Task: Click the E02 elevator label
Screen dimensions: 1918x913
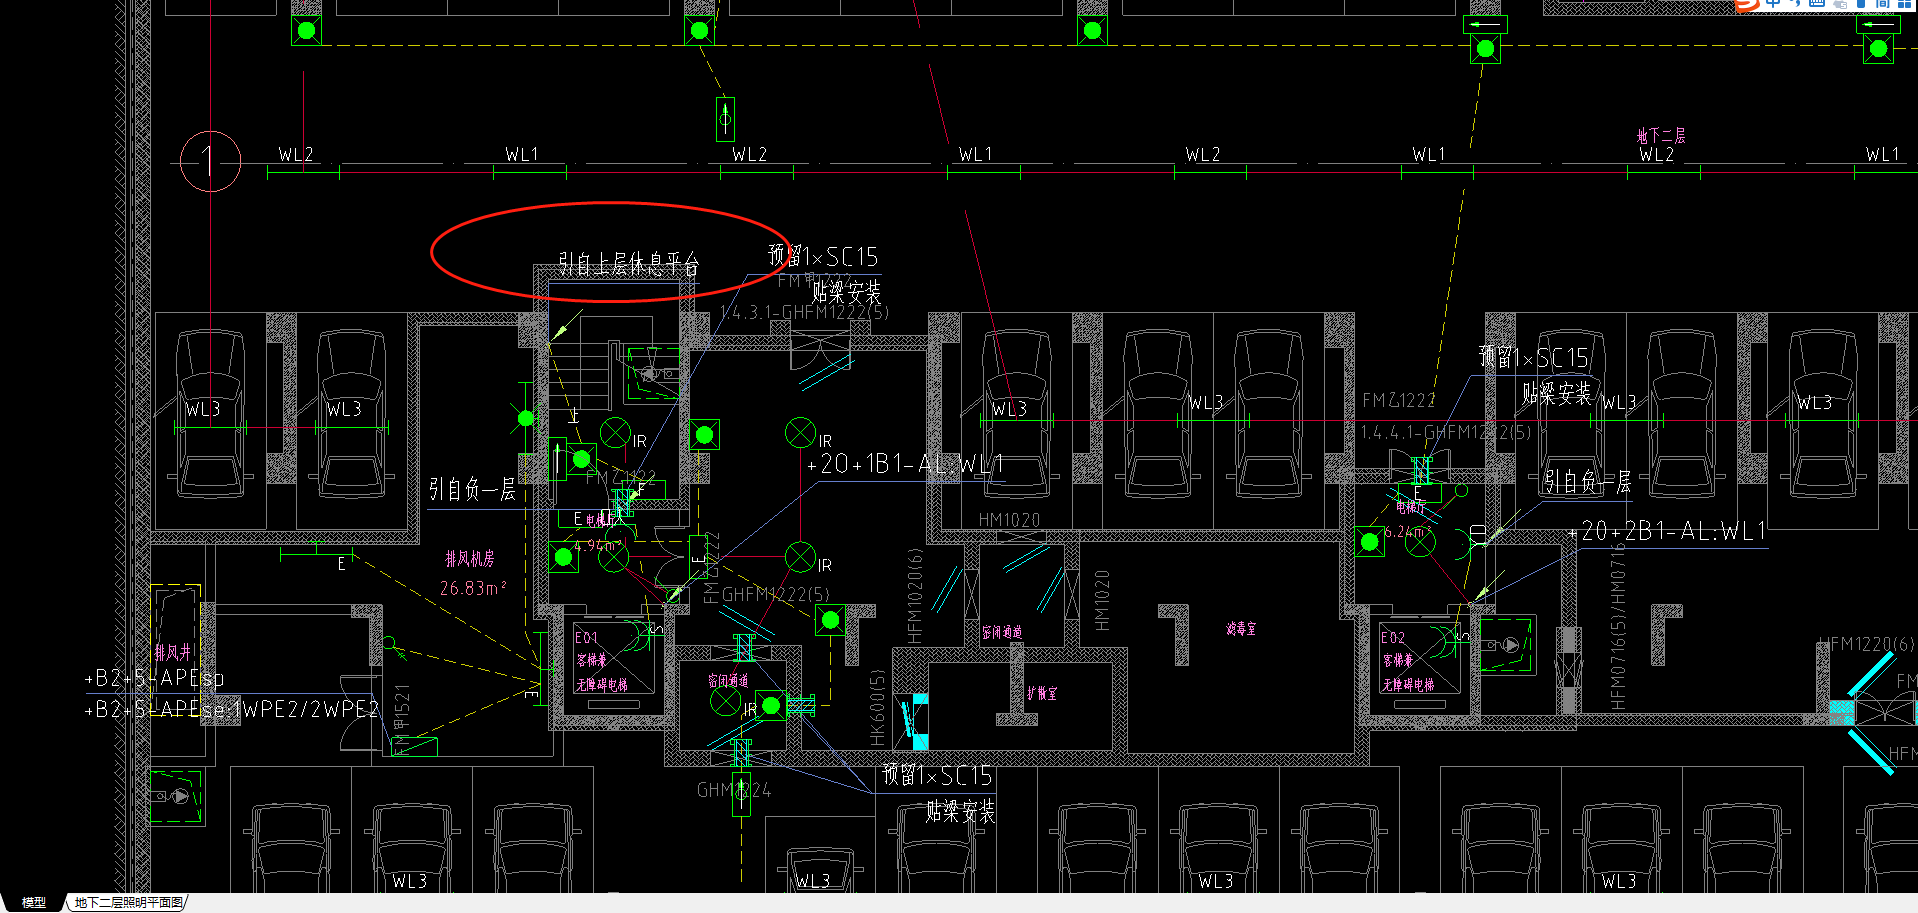Action: [1393, 637]
